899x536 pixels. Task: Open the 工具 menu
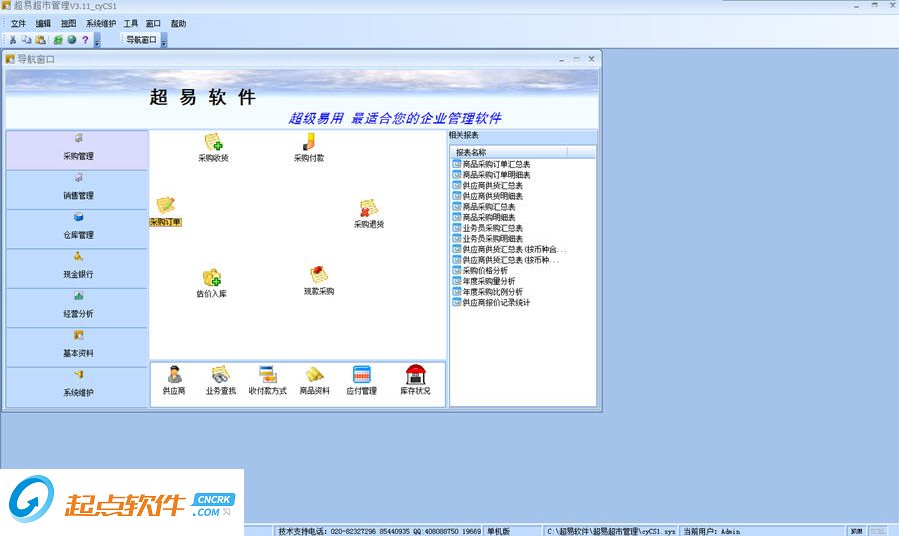(131, 24)
